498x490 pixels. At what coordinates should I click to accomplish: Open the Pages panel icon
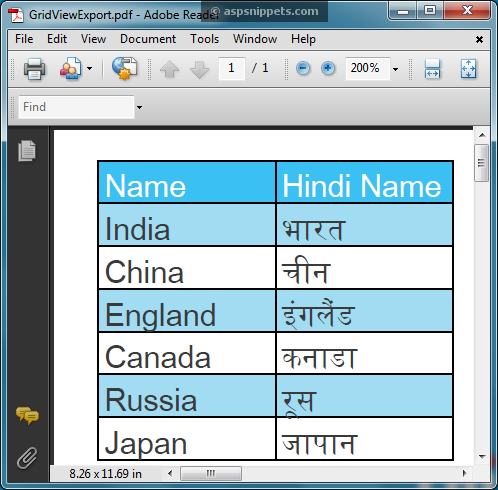coord(27,151)
